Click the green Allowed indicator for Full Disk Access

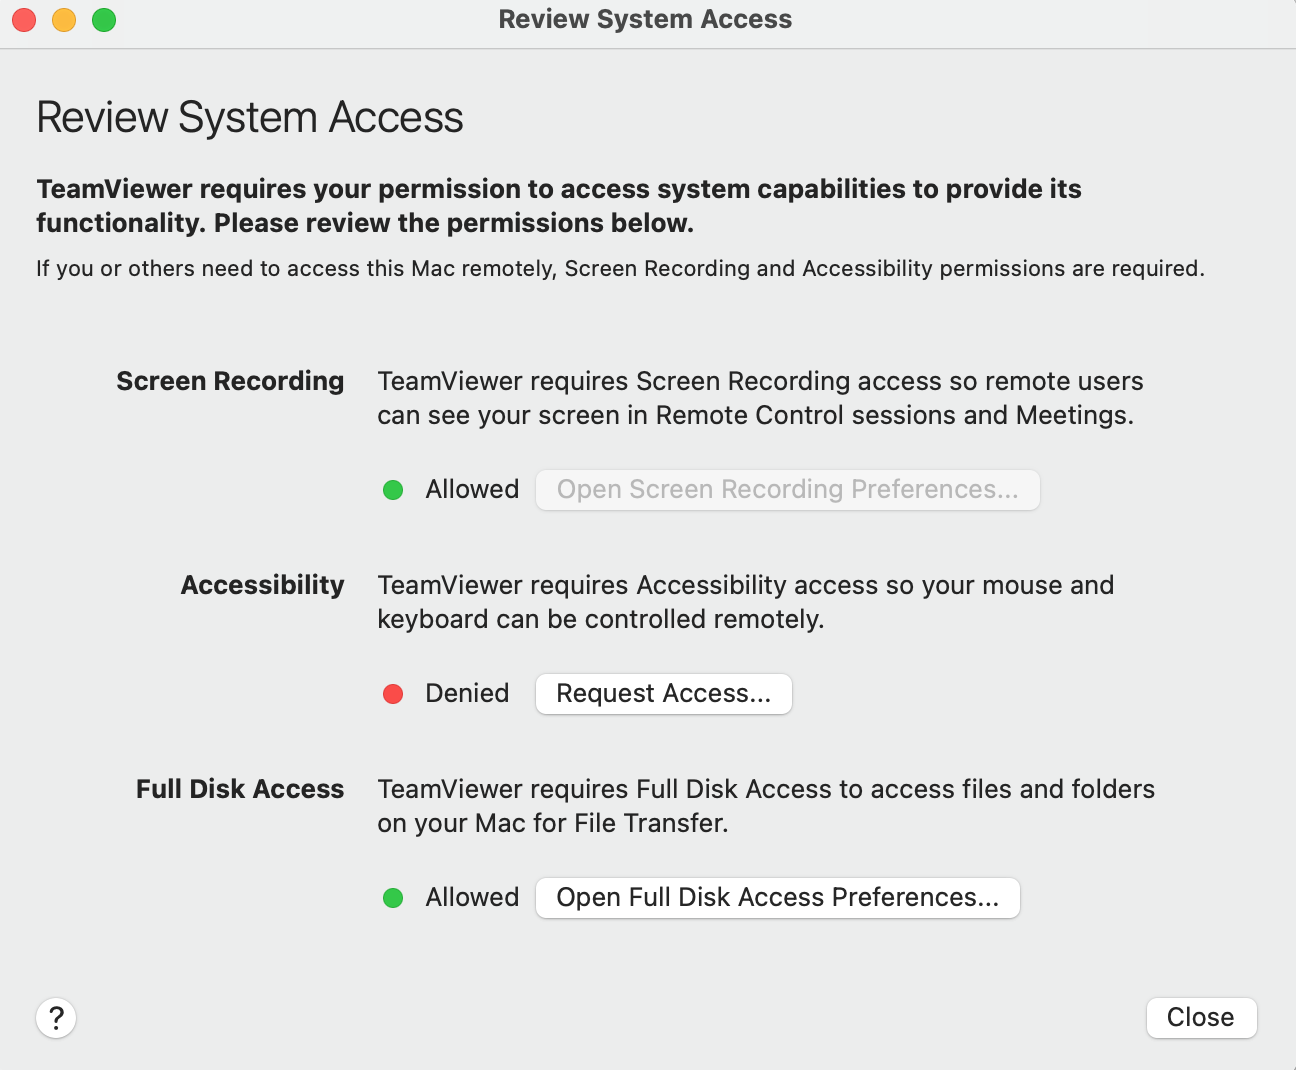pyautogui.click(x=393, y=898)
